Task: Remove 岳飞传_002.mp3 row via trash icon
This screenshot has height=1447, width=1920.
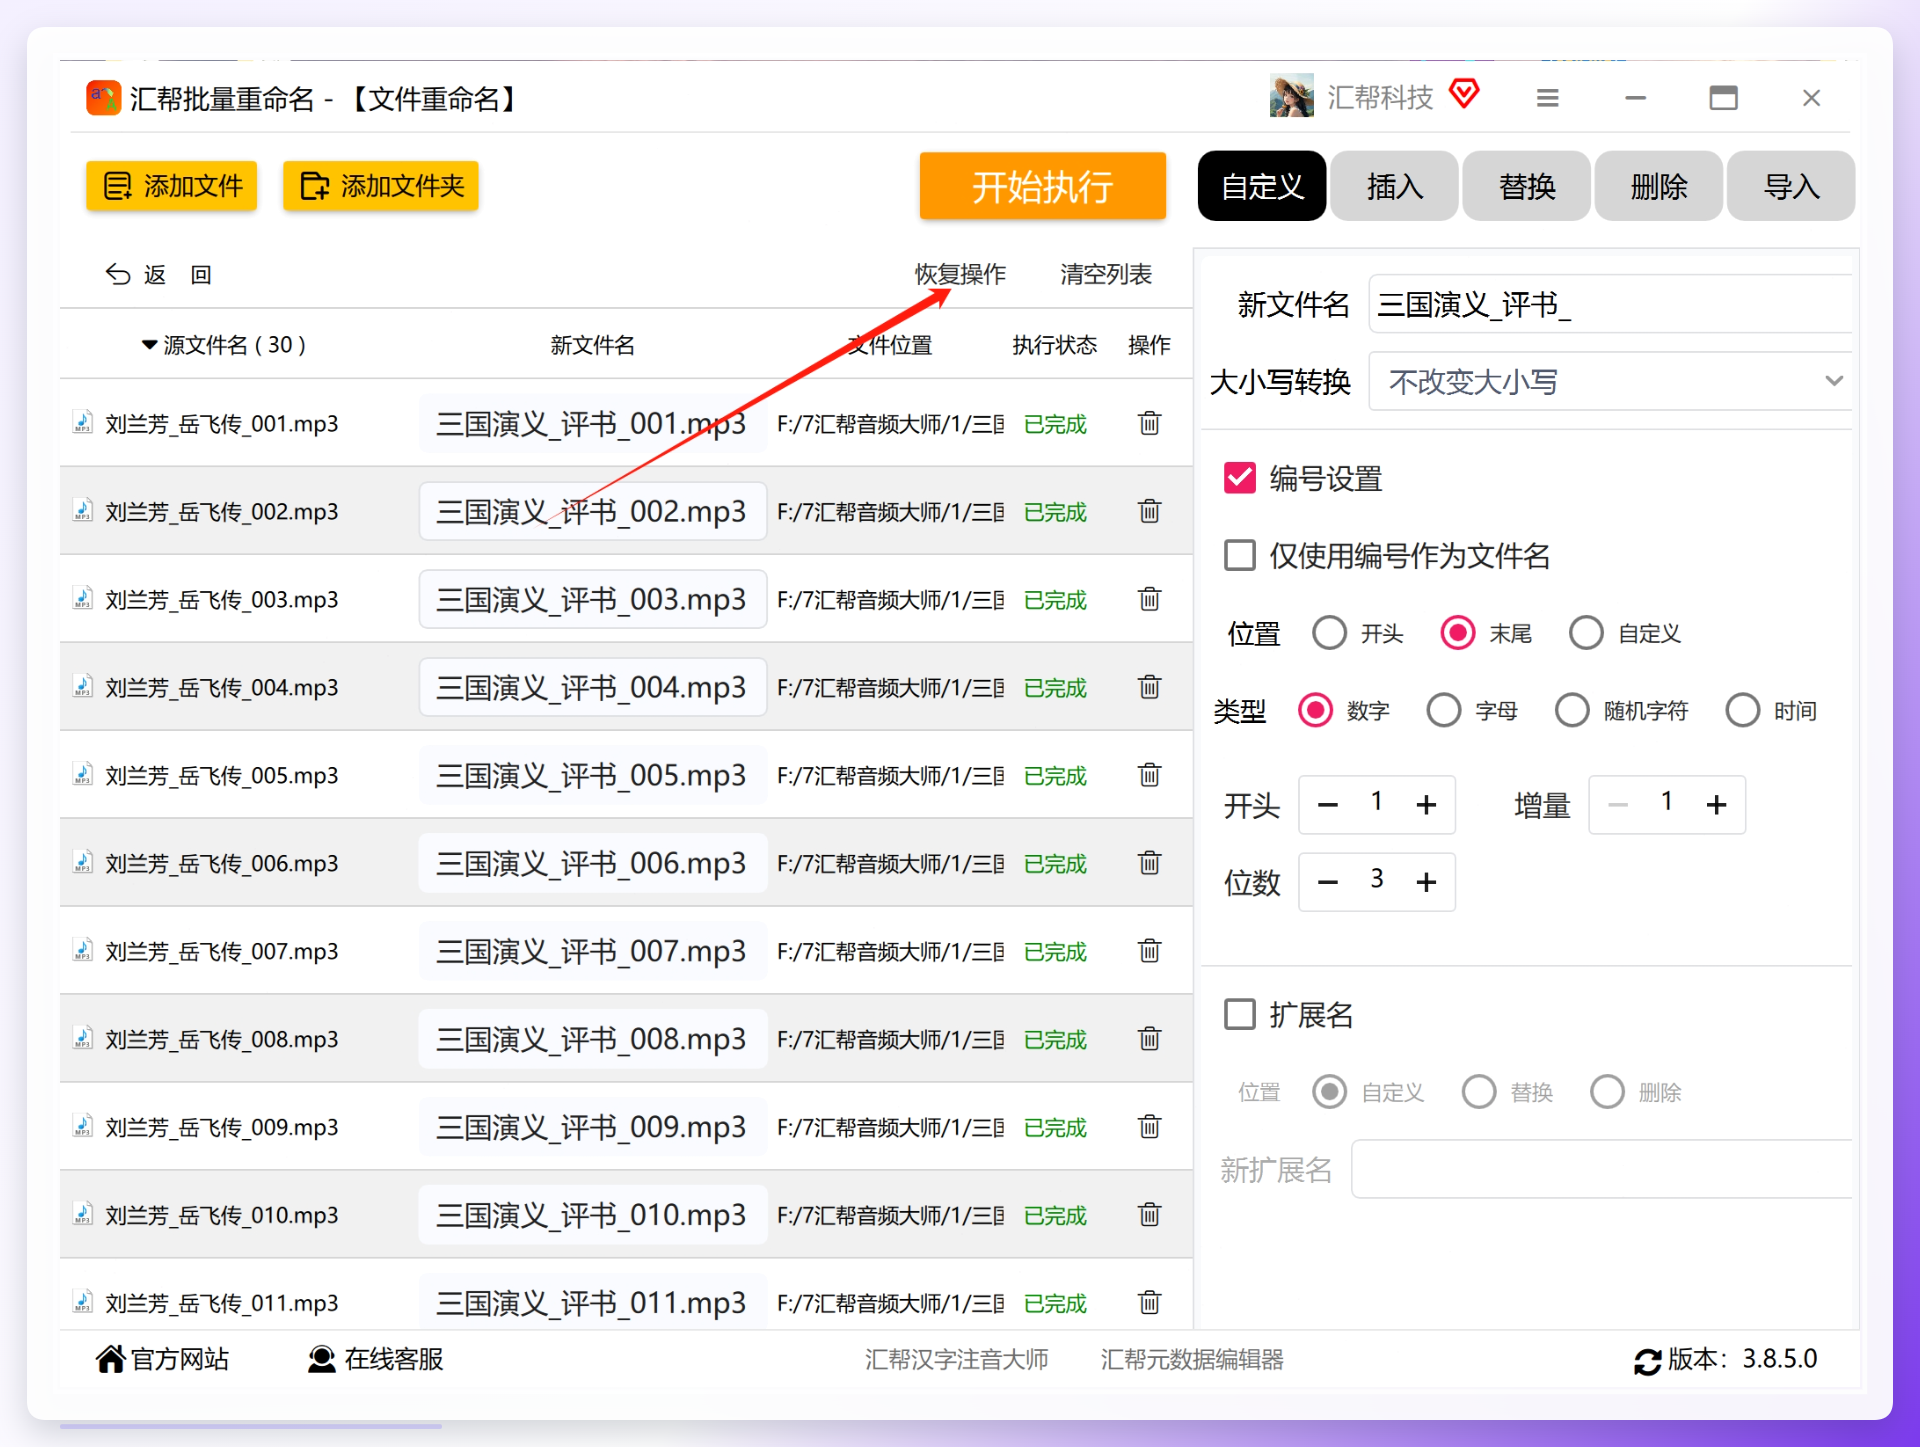Action: pyautogui.click(x=1149, y=511)
